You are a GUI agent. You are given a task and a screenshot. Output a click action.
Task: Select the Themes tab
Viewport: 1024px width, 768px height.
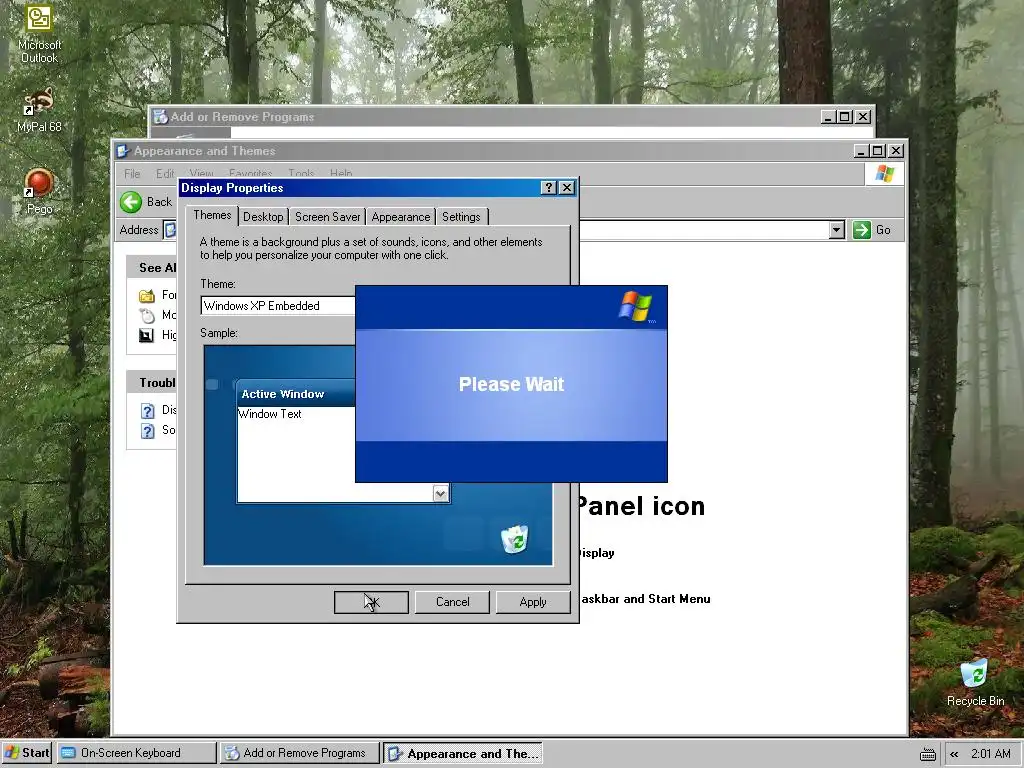(212, 215)
